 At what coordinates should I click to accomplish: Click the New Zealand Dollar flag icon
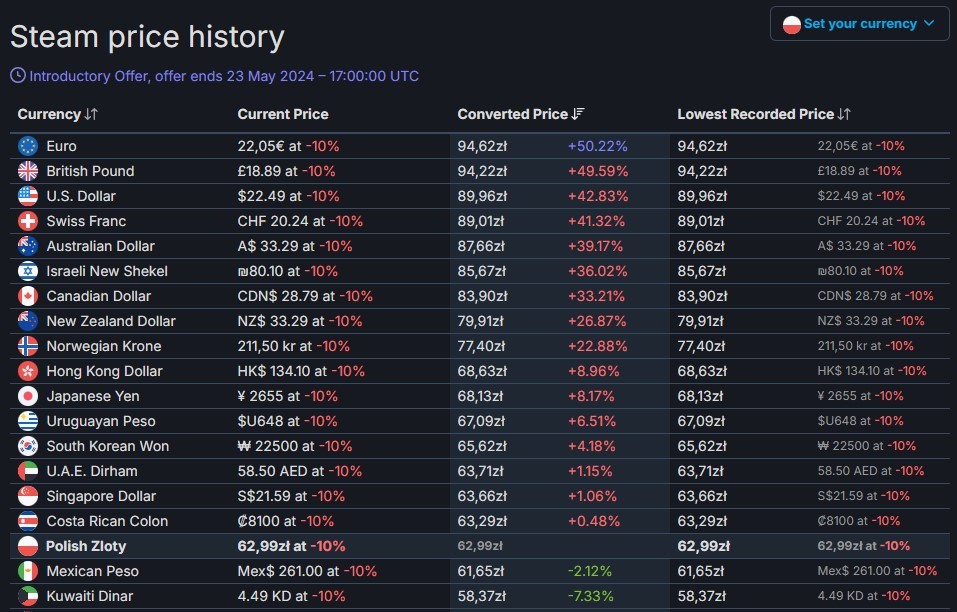coord(27,321)
